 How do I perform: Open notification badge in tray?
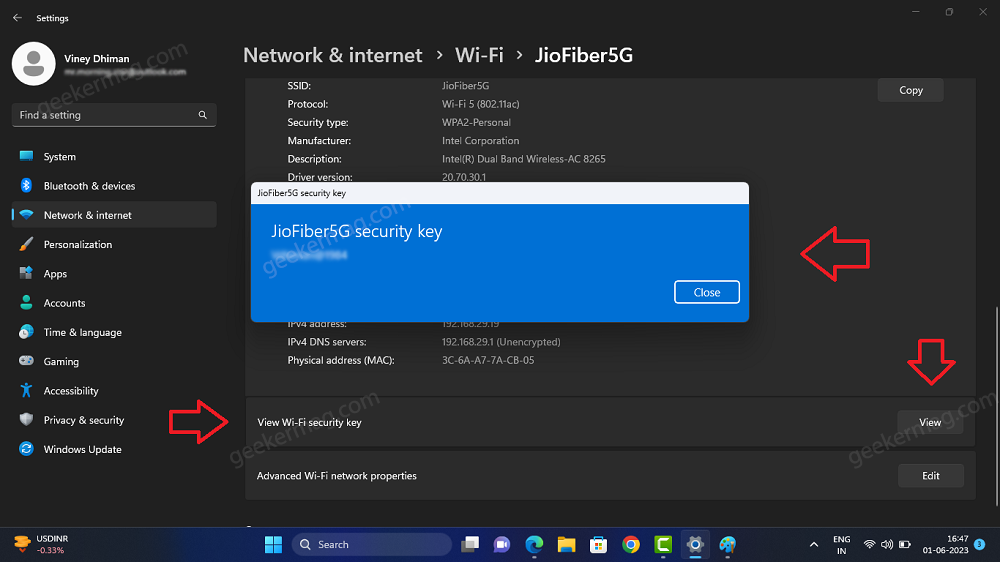980,544
